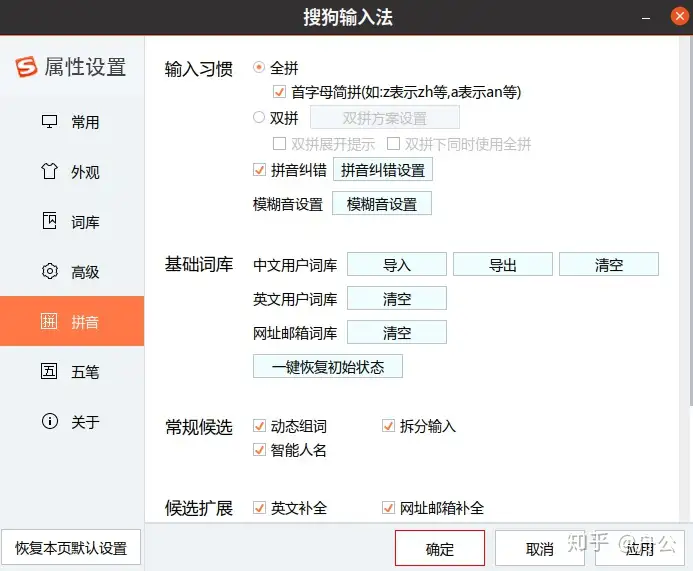
Task: Click the 候选扩展 section heading
Action: (x=199, y=508)
